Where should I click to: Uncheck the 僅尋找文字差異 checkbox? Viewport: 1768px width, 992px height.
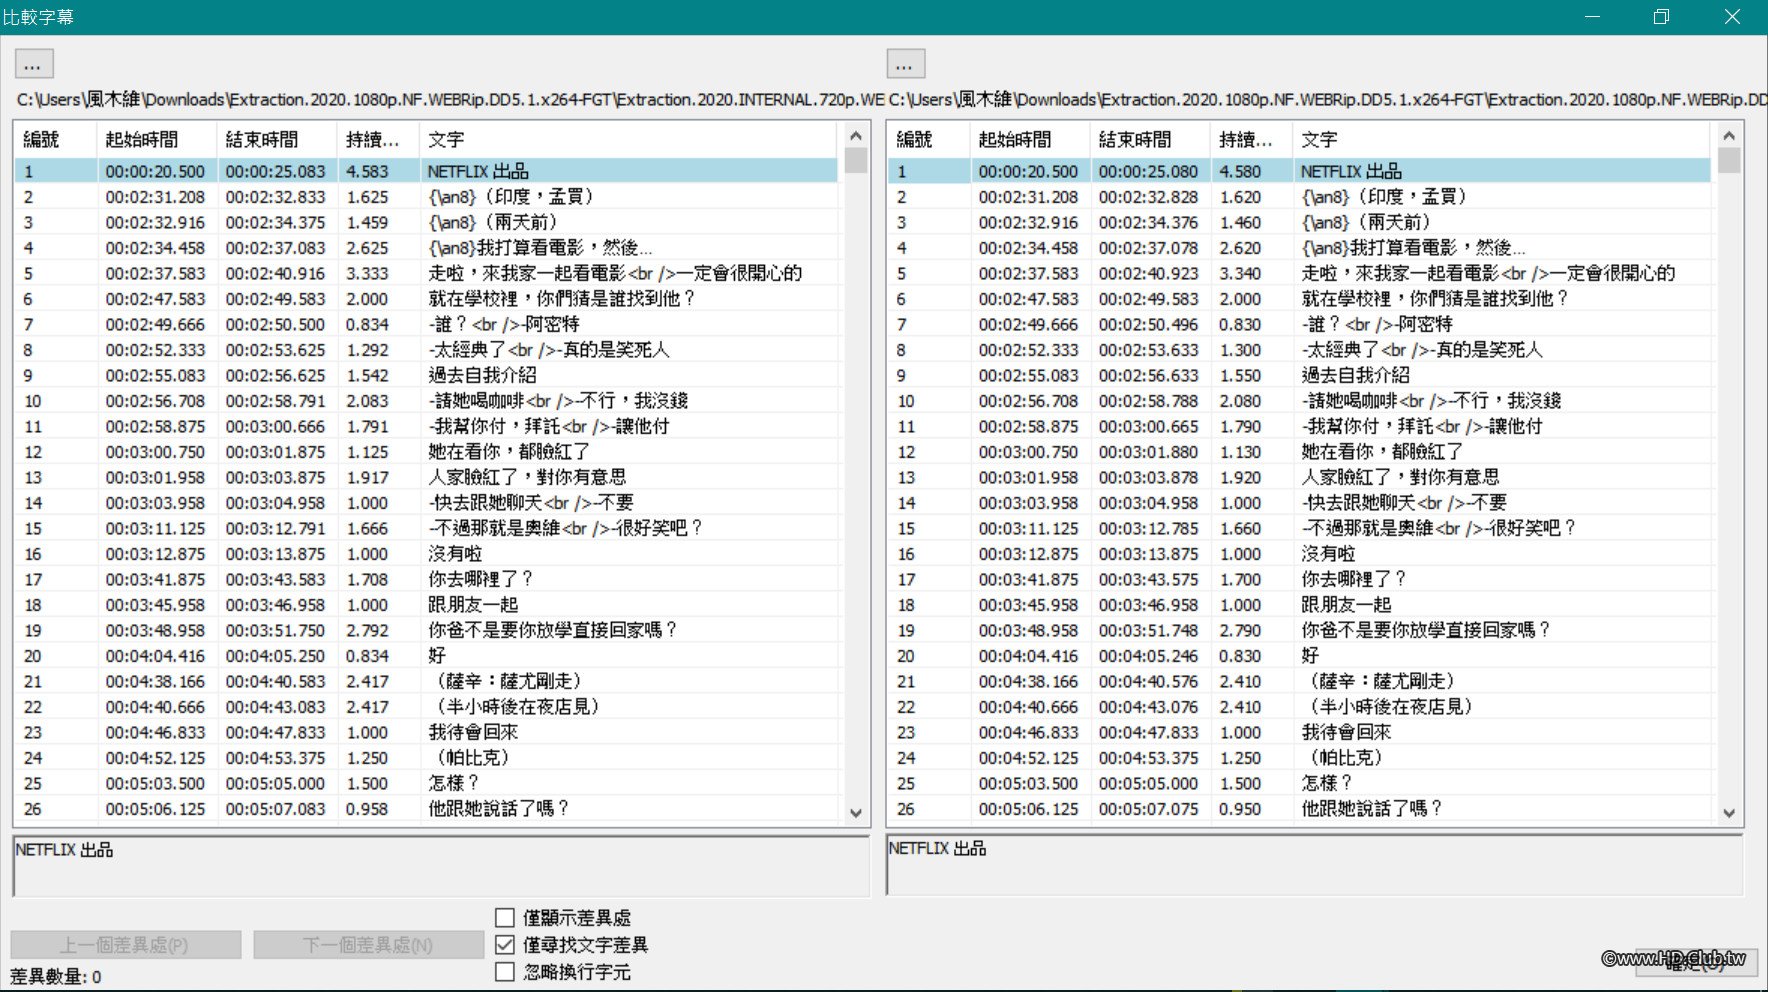tap(505, 945)
